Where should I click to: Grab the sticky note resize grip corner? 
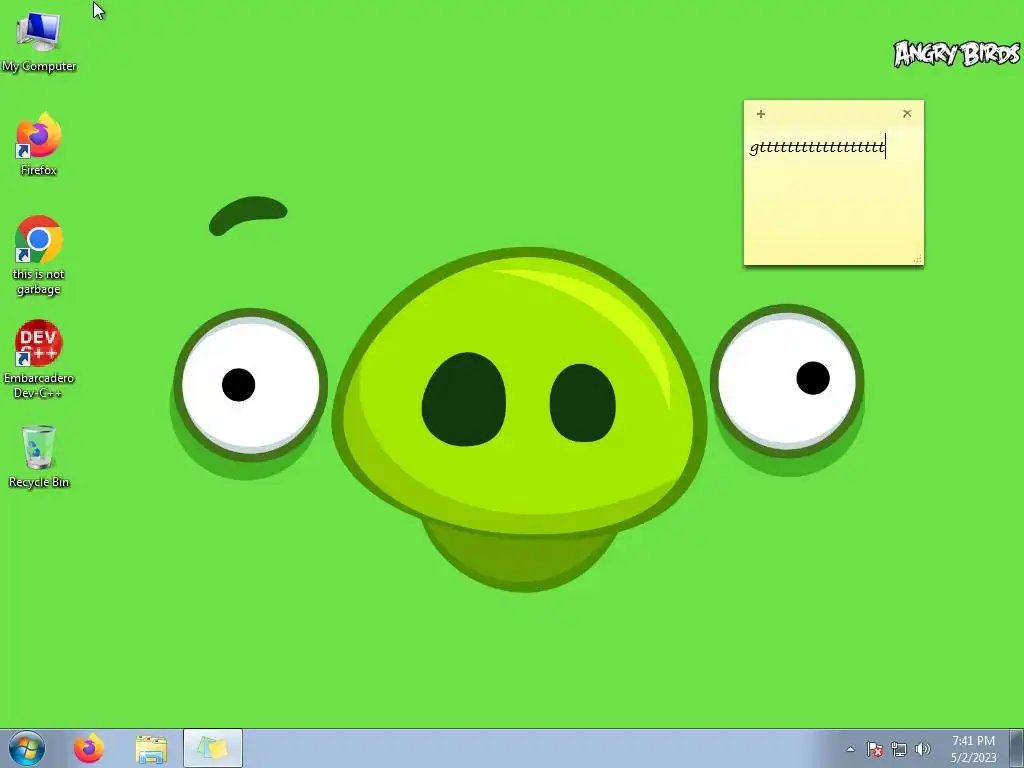tap(918, 259)
